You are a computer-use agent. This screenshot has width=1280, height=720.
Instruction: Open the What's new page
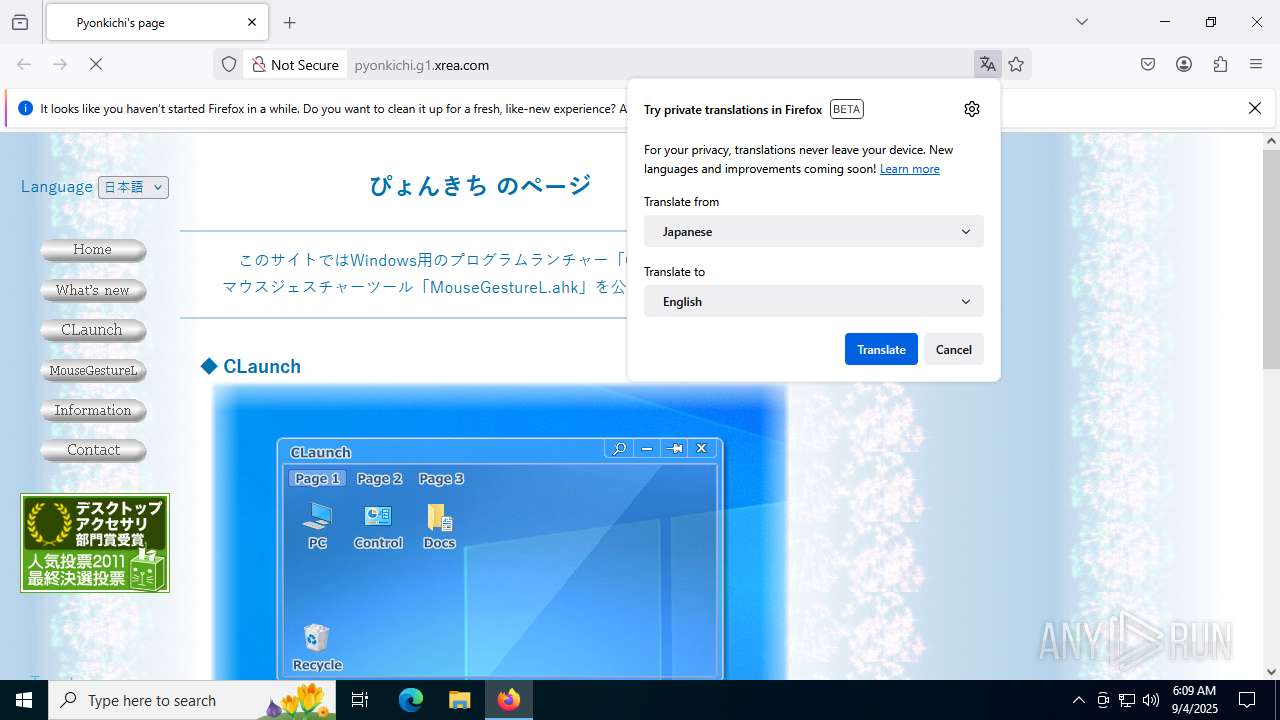tap(93, 291)
